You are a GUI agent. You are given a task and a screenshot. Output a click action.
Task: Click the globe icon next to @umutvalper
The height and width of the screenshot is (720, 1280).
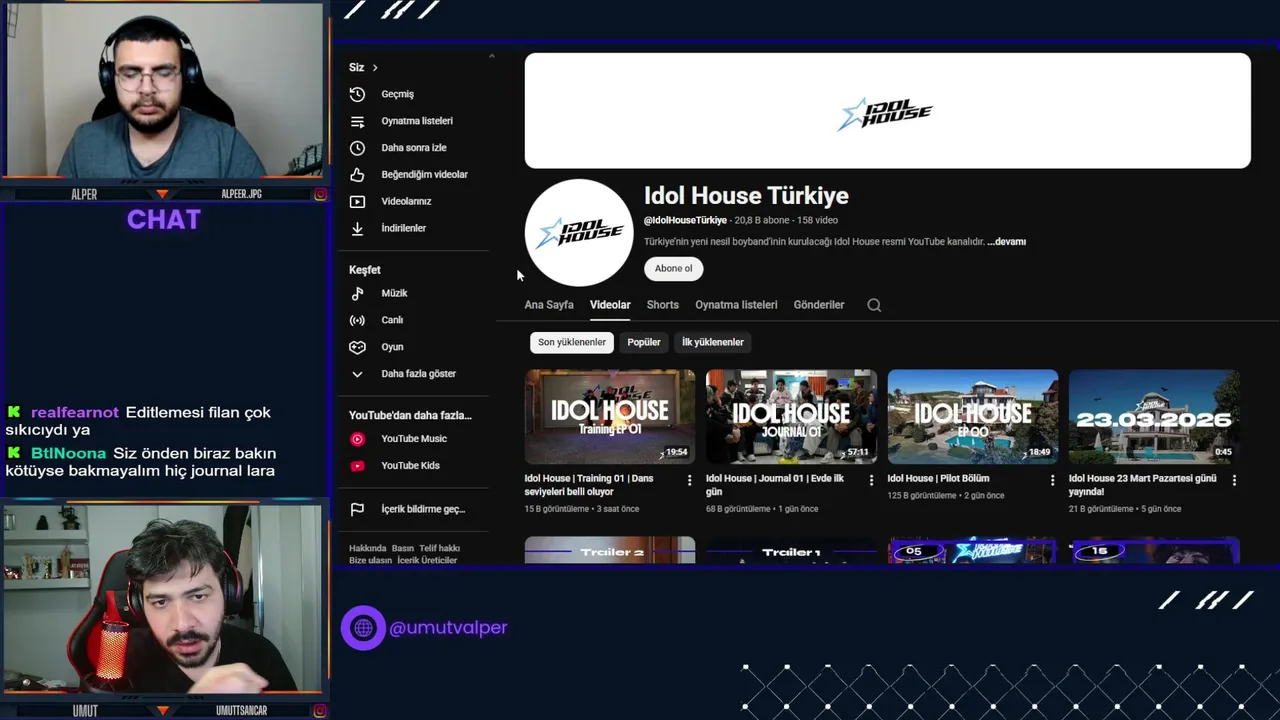[363, 628]
